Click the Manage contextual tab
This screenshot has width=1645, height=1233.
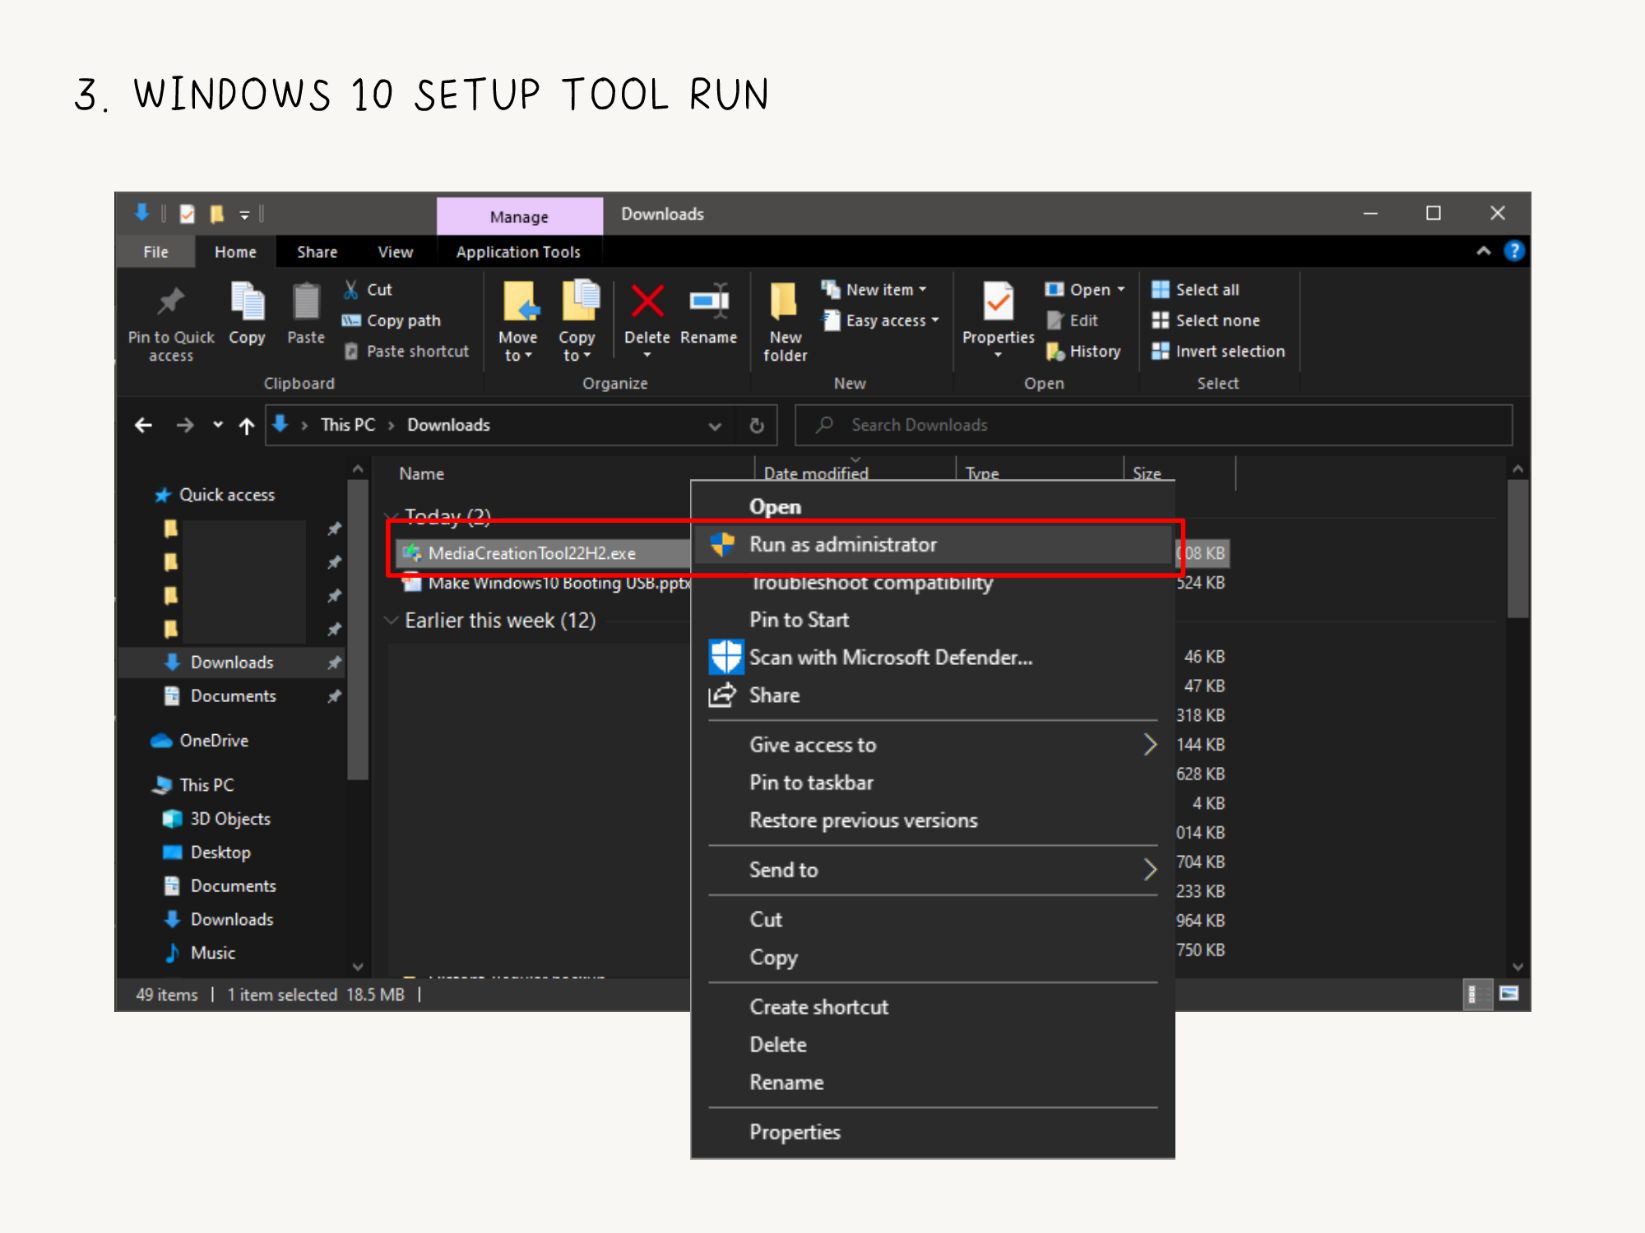point(519,216)
